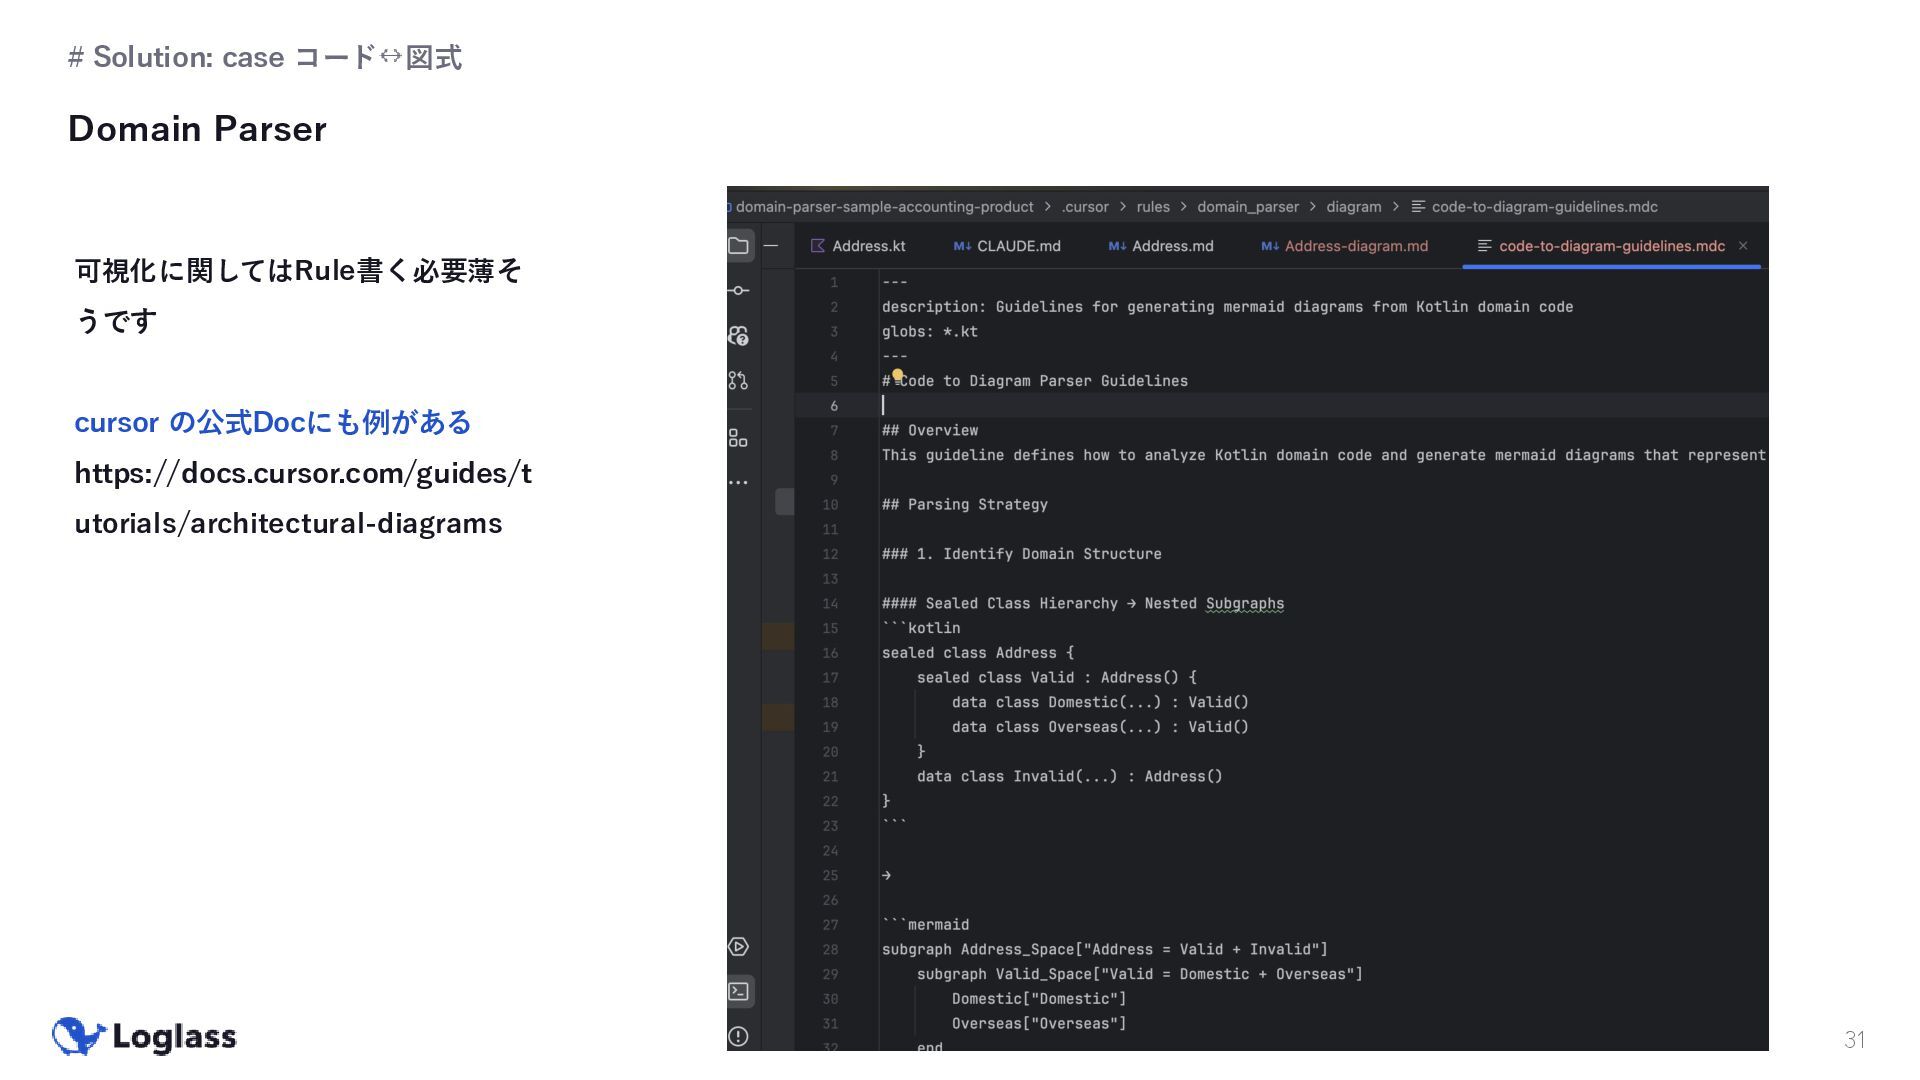This screenshot has width=1920, height=1080.
Task: Switch to the Address.kt tab
Action: click(858, 246)
